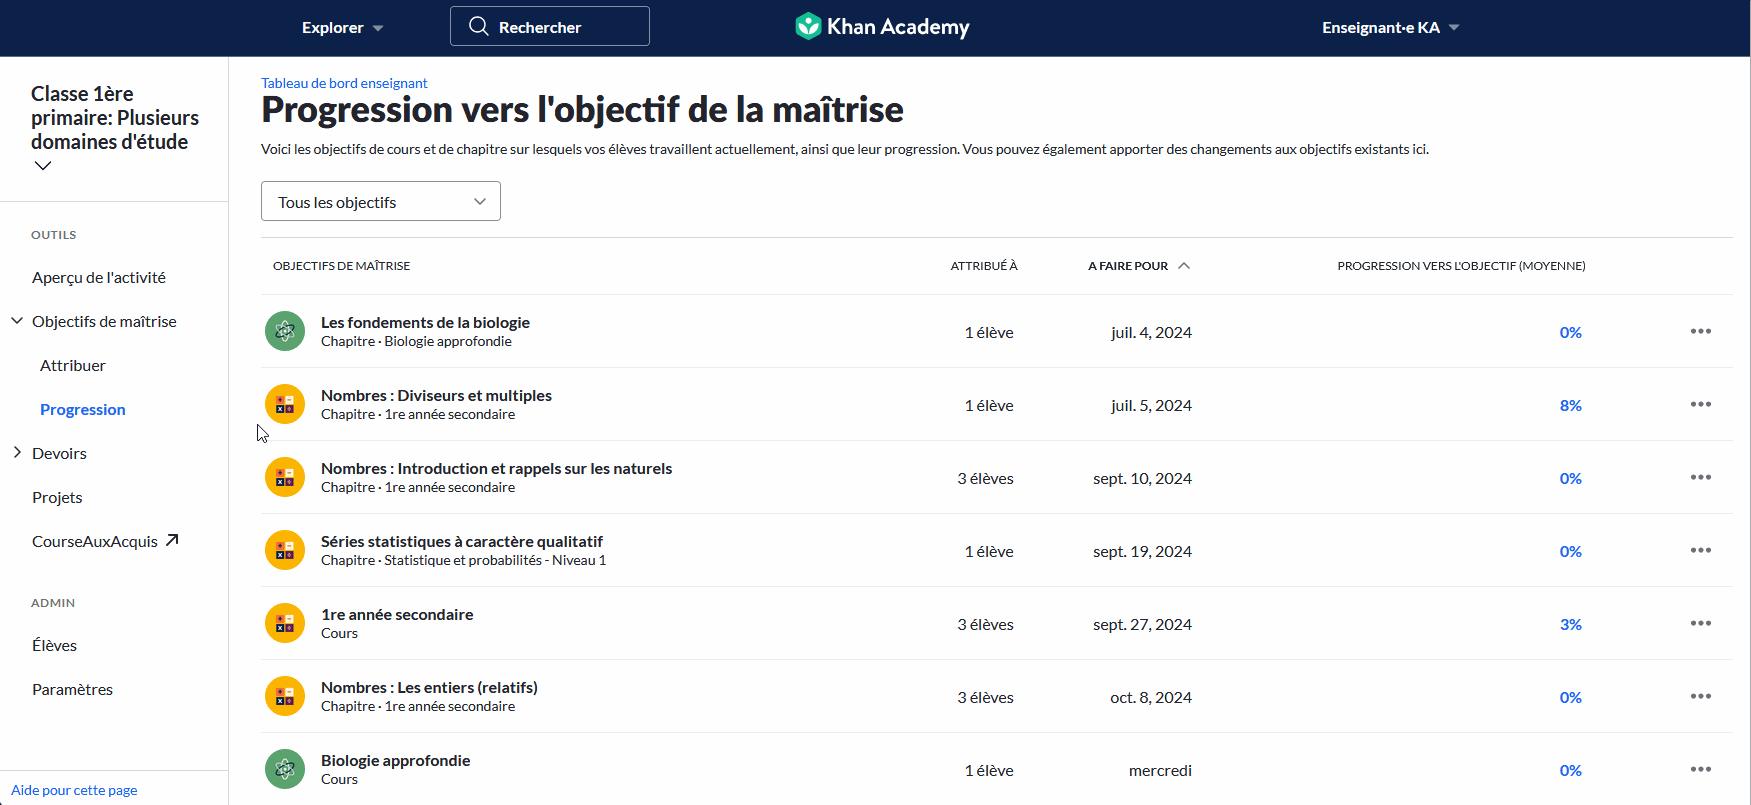Click the 0% progress for Biologie approfondie course
Image resolution: width=1751 pixels, height=805 pixels.
(1570, 770)
